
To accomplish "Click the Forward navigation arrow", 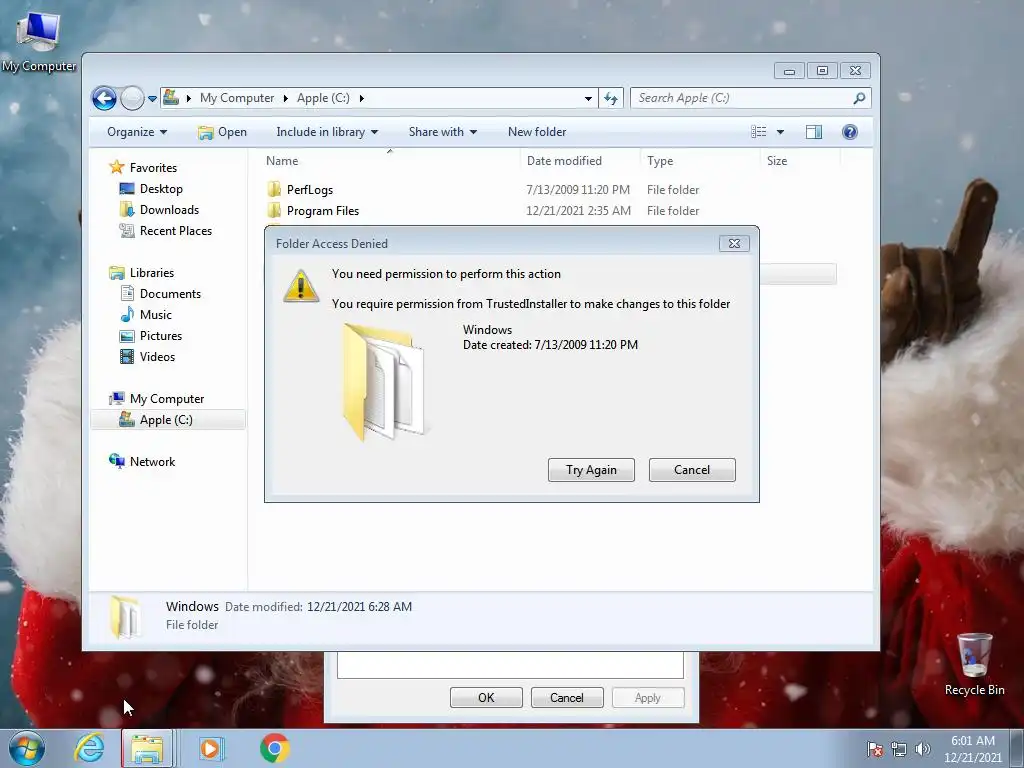I will (133, 99).
